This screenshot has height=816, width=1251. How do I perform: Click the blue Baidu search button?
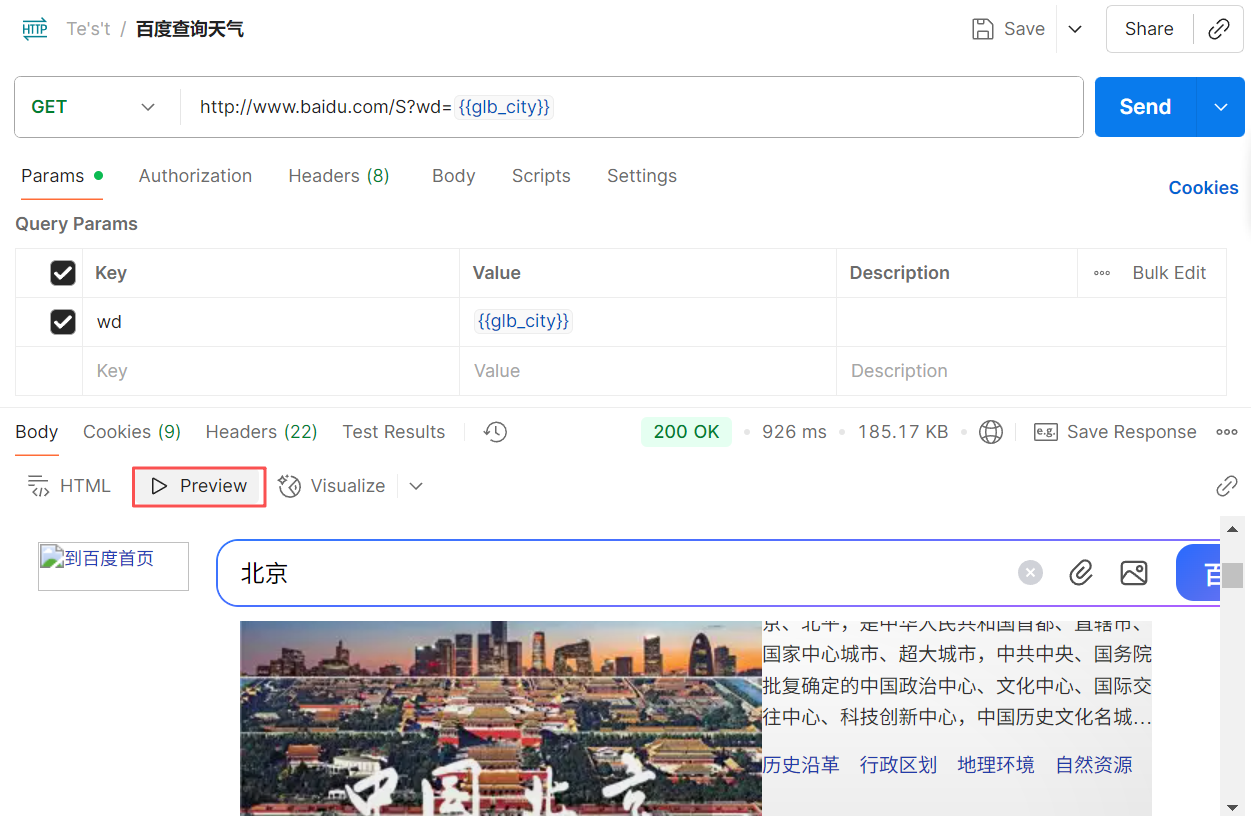tap(1198, 573)
